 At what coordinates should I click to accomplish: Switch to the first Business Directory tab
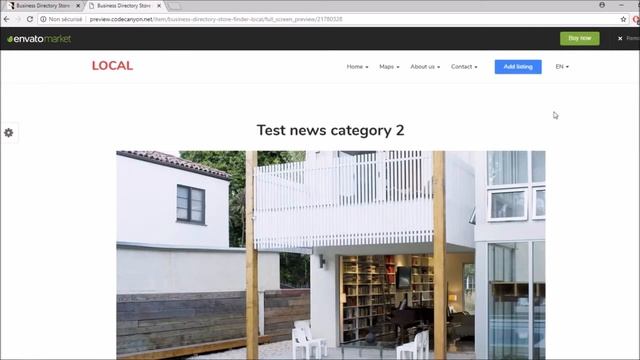(43, 6)
